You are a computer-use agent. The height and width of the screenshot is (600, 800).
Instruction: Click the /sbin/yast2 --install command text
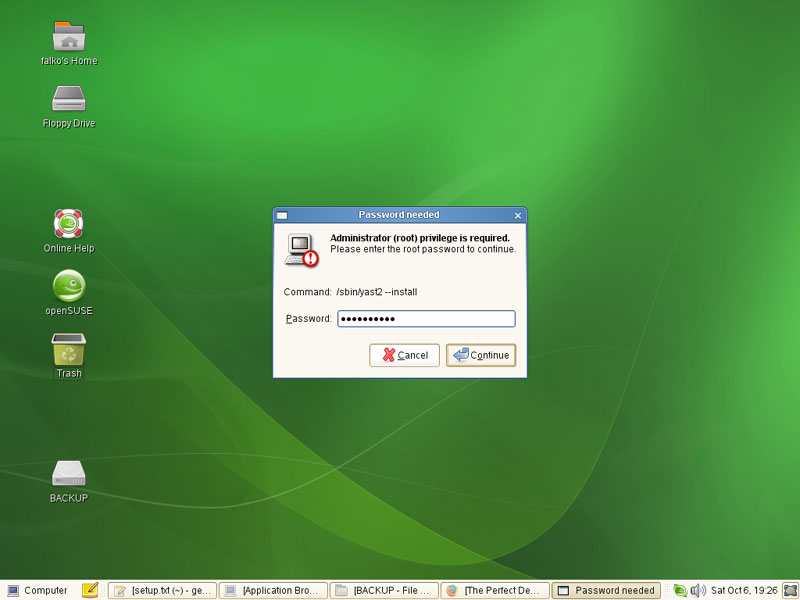point(377,292)
